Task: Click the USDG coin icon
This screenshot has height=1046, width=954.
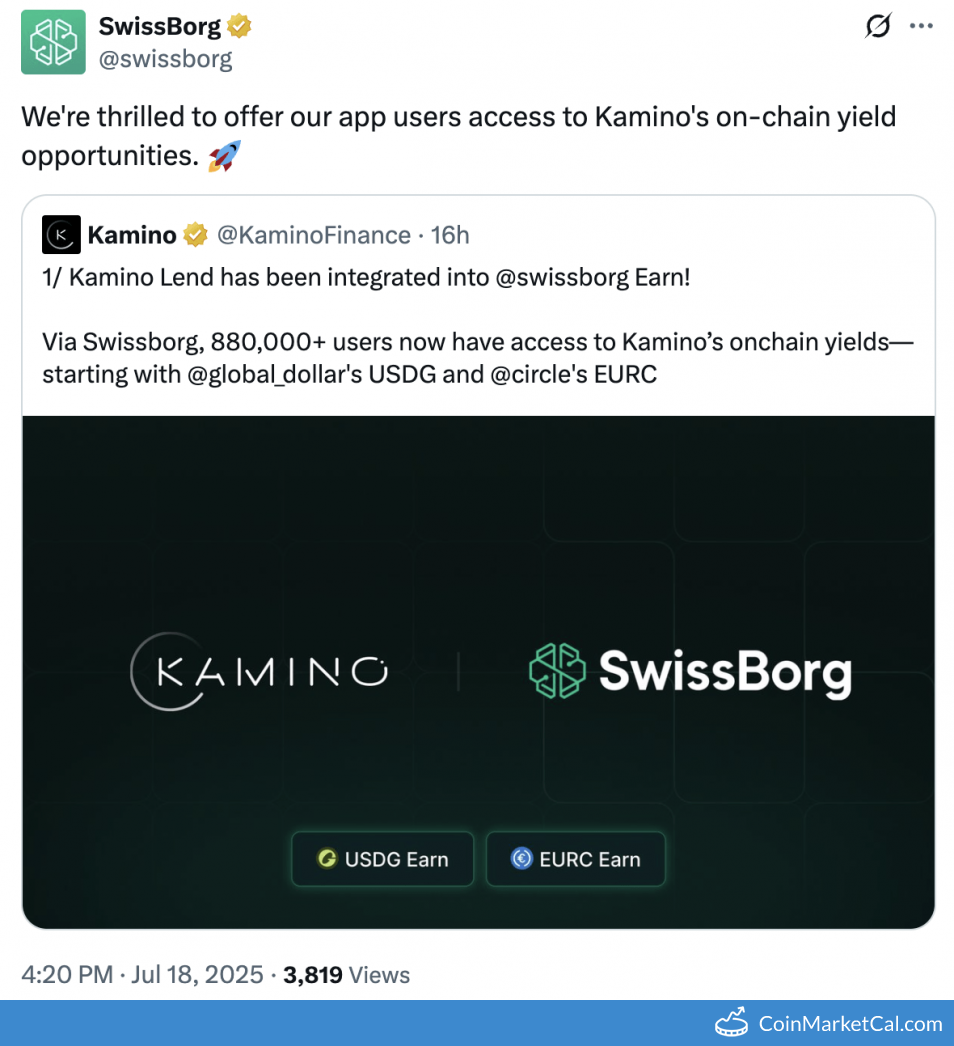Action: pos(327,858)
